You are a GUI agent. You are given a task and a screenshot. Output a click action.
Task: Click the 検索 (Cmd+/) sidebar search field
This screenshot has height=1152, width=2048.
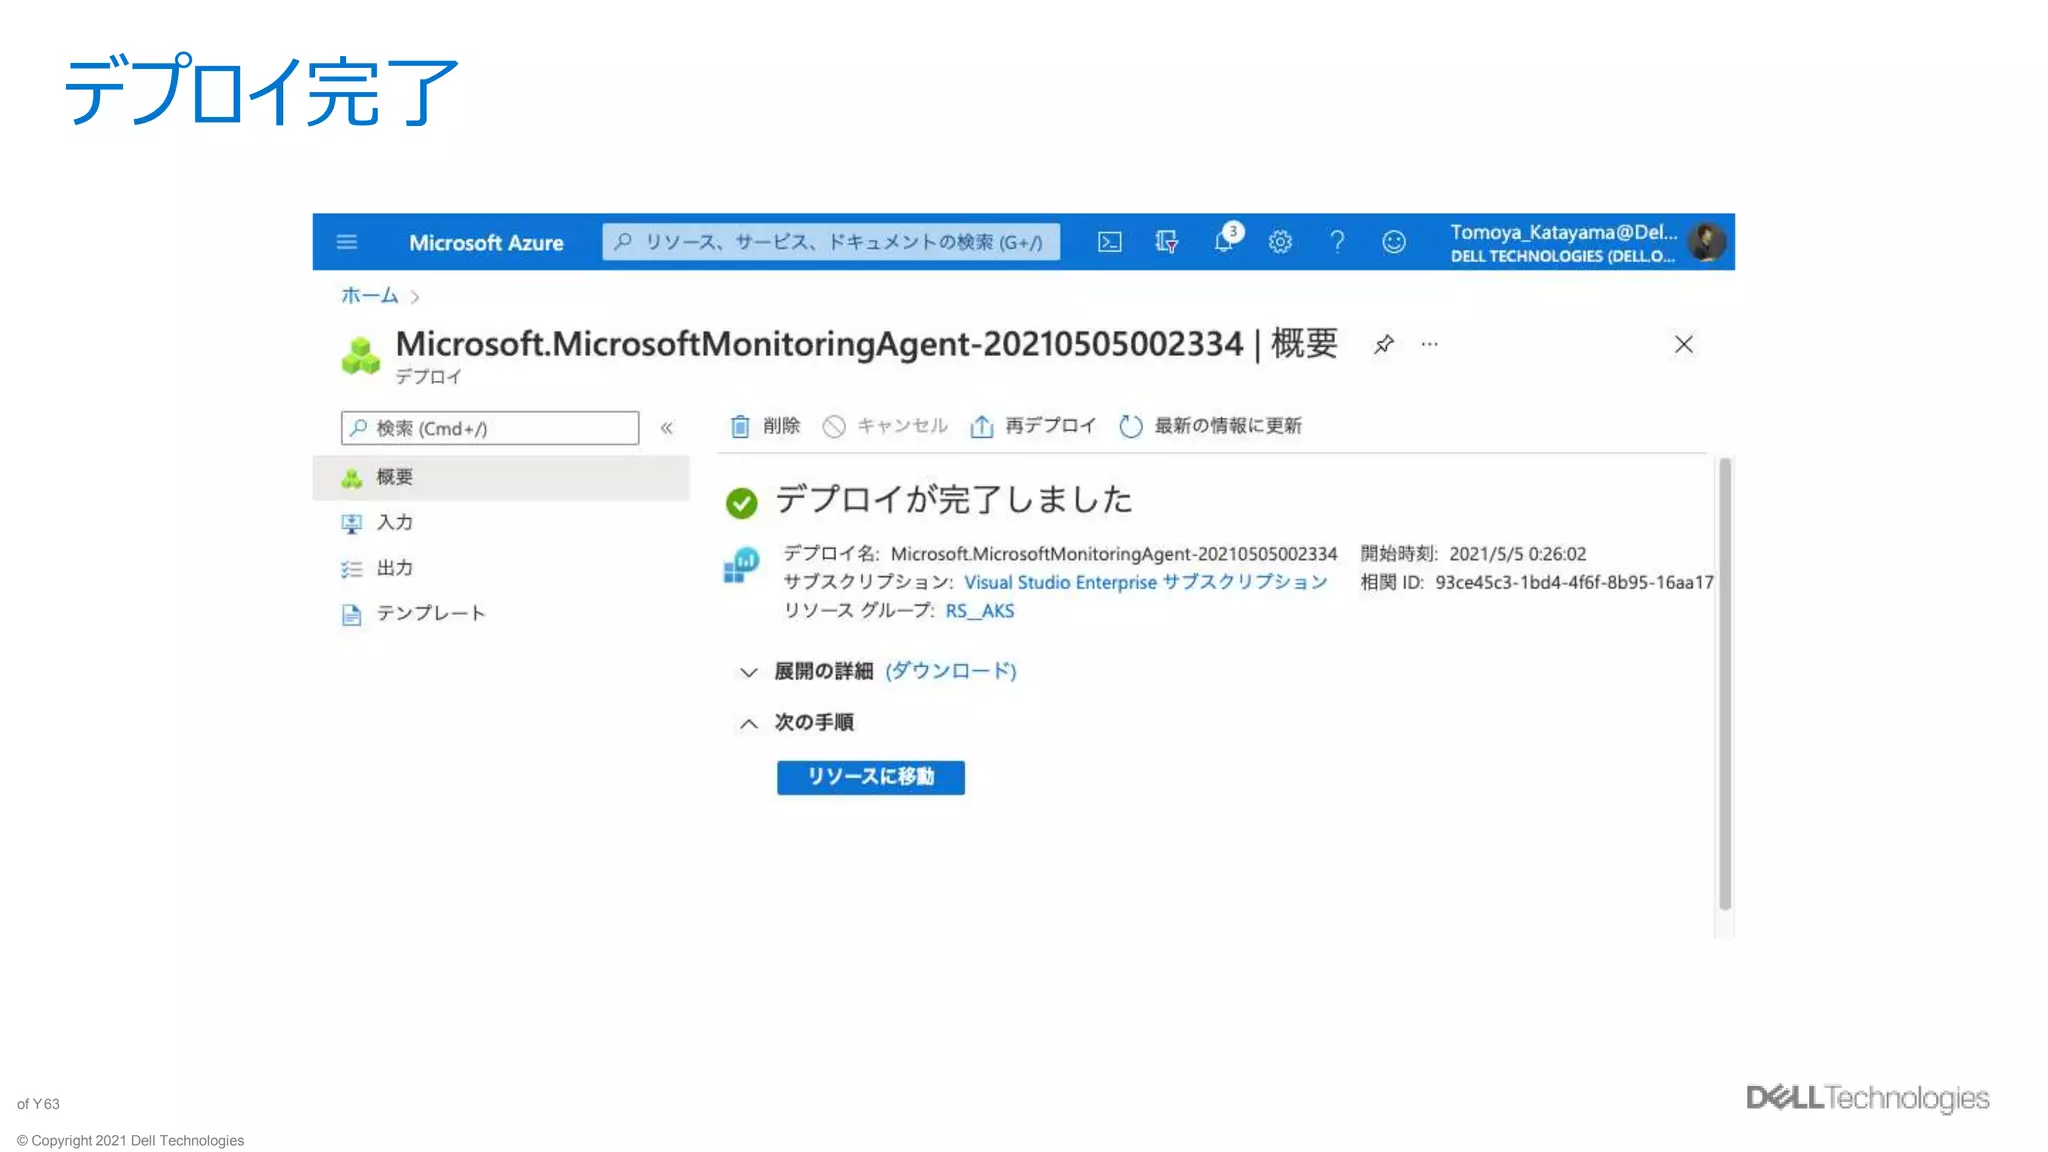point(490,428)
